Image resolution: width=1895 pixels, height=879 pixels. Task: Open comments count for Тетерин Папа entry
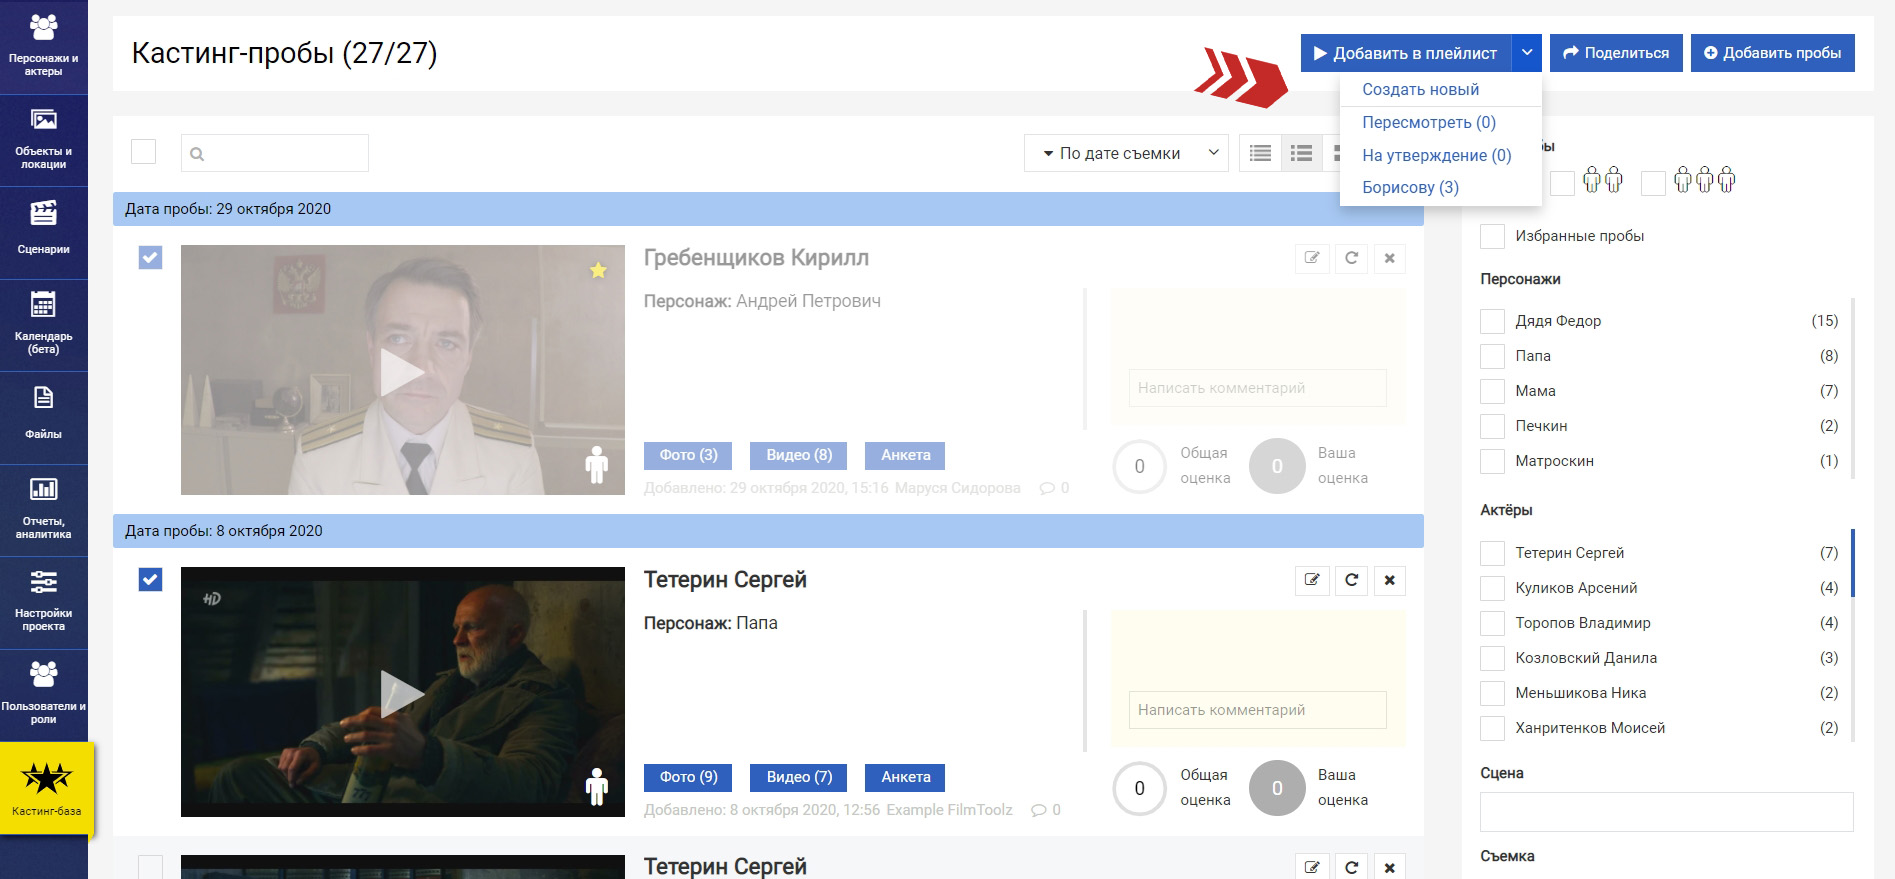tap(1046, 810)
